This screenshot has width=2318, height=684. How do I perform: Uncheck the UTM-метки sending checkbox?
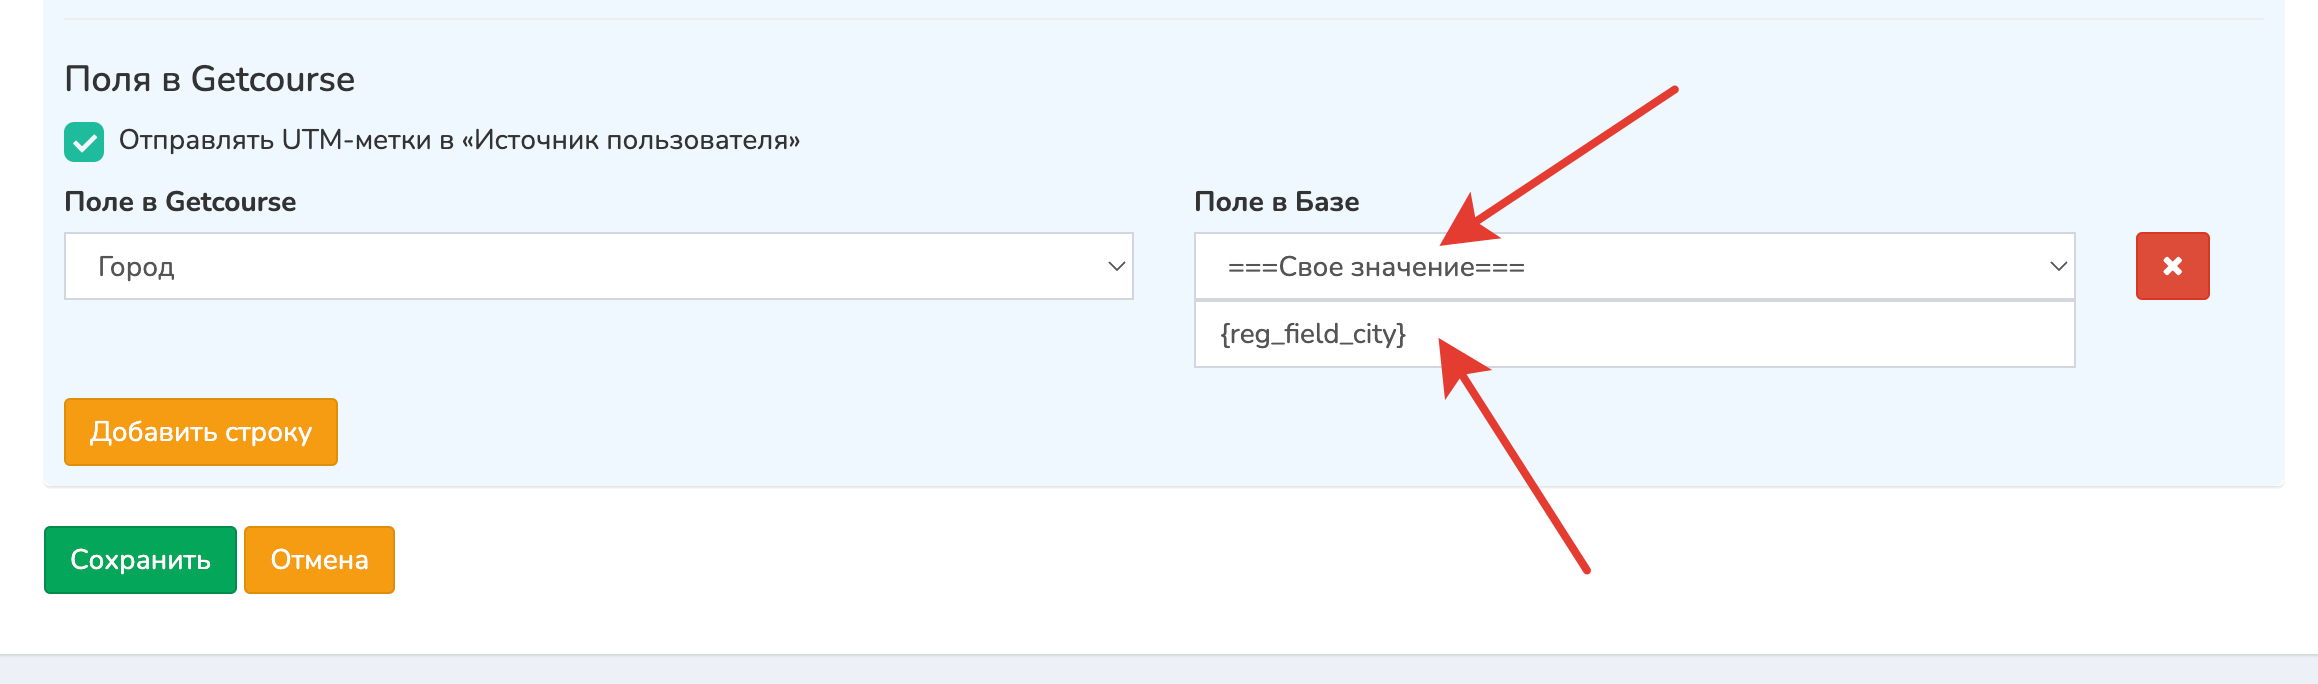point(84,142)
